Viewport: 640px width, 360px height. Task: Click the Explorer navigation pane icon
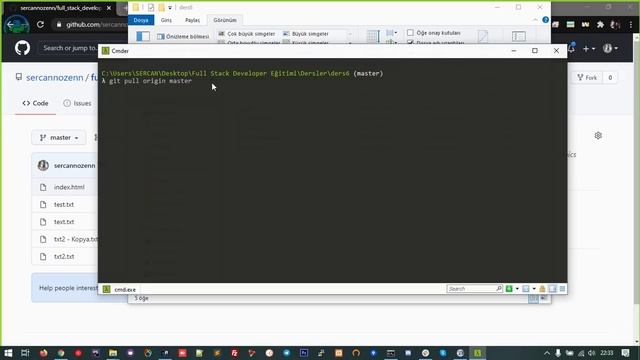point(143,36)
